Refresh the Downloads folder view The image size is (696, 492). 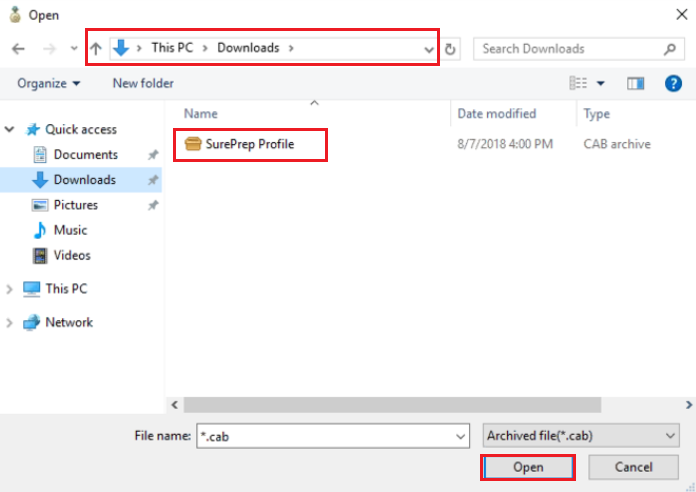tap(450, 49)
